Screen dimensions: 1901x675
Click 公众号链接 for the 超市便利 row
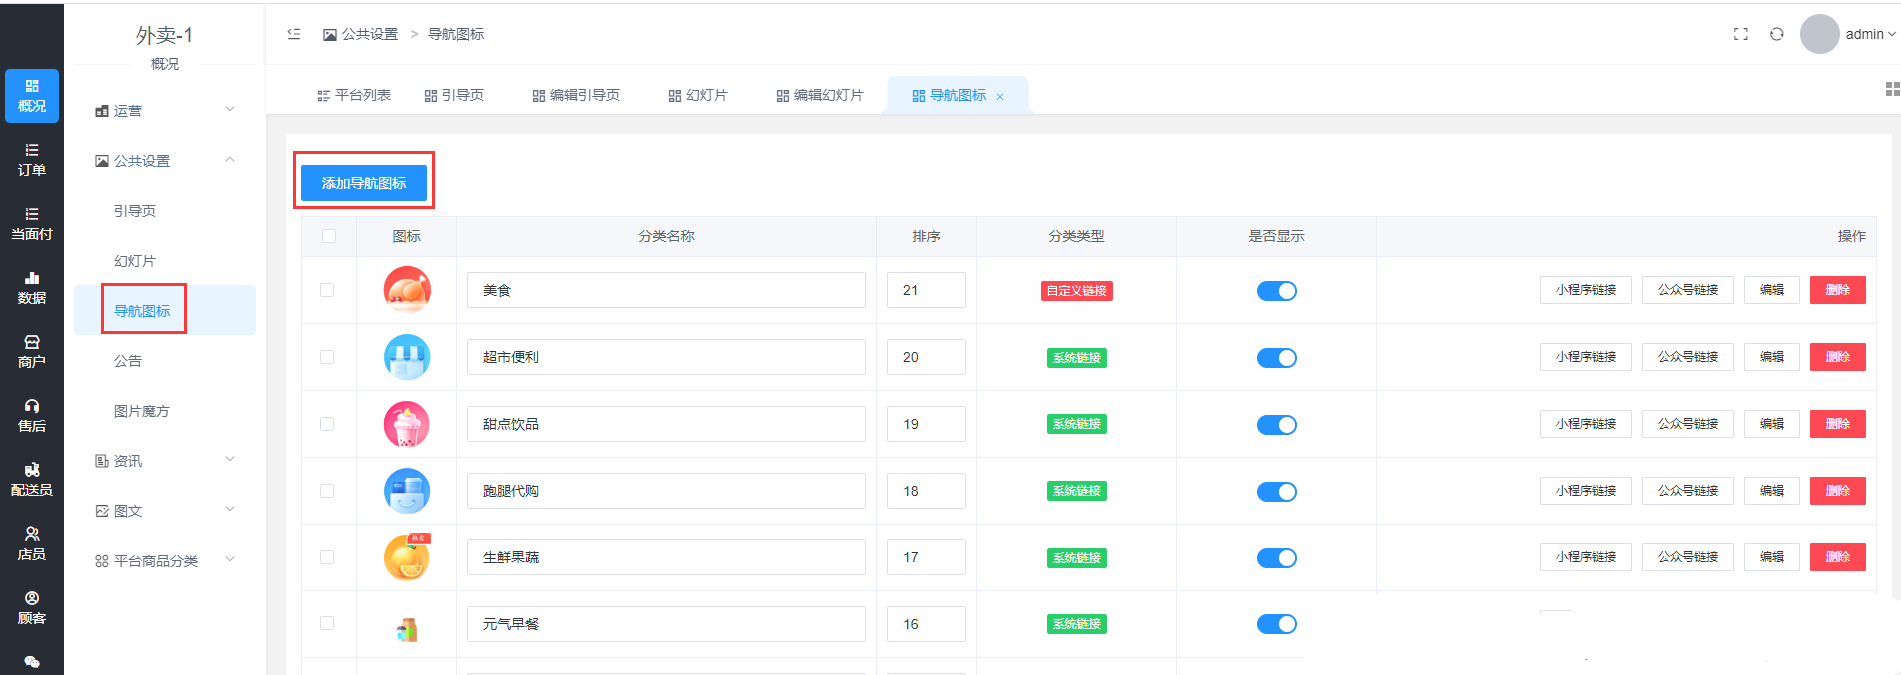click(1688, 357)
